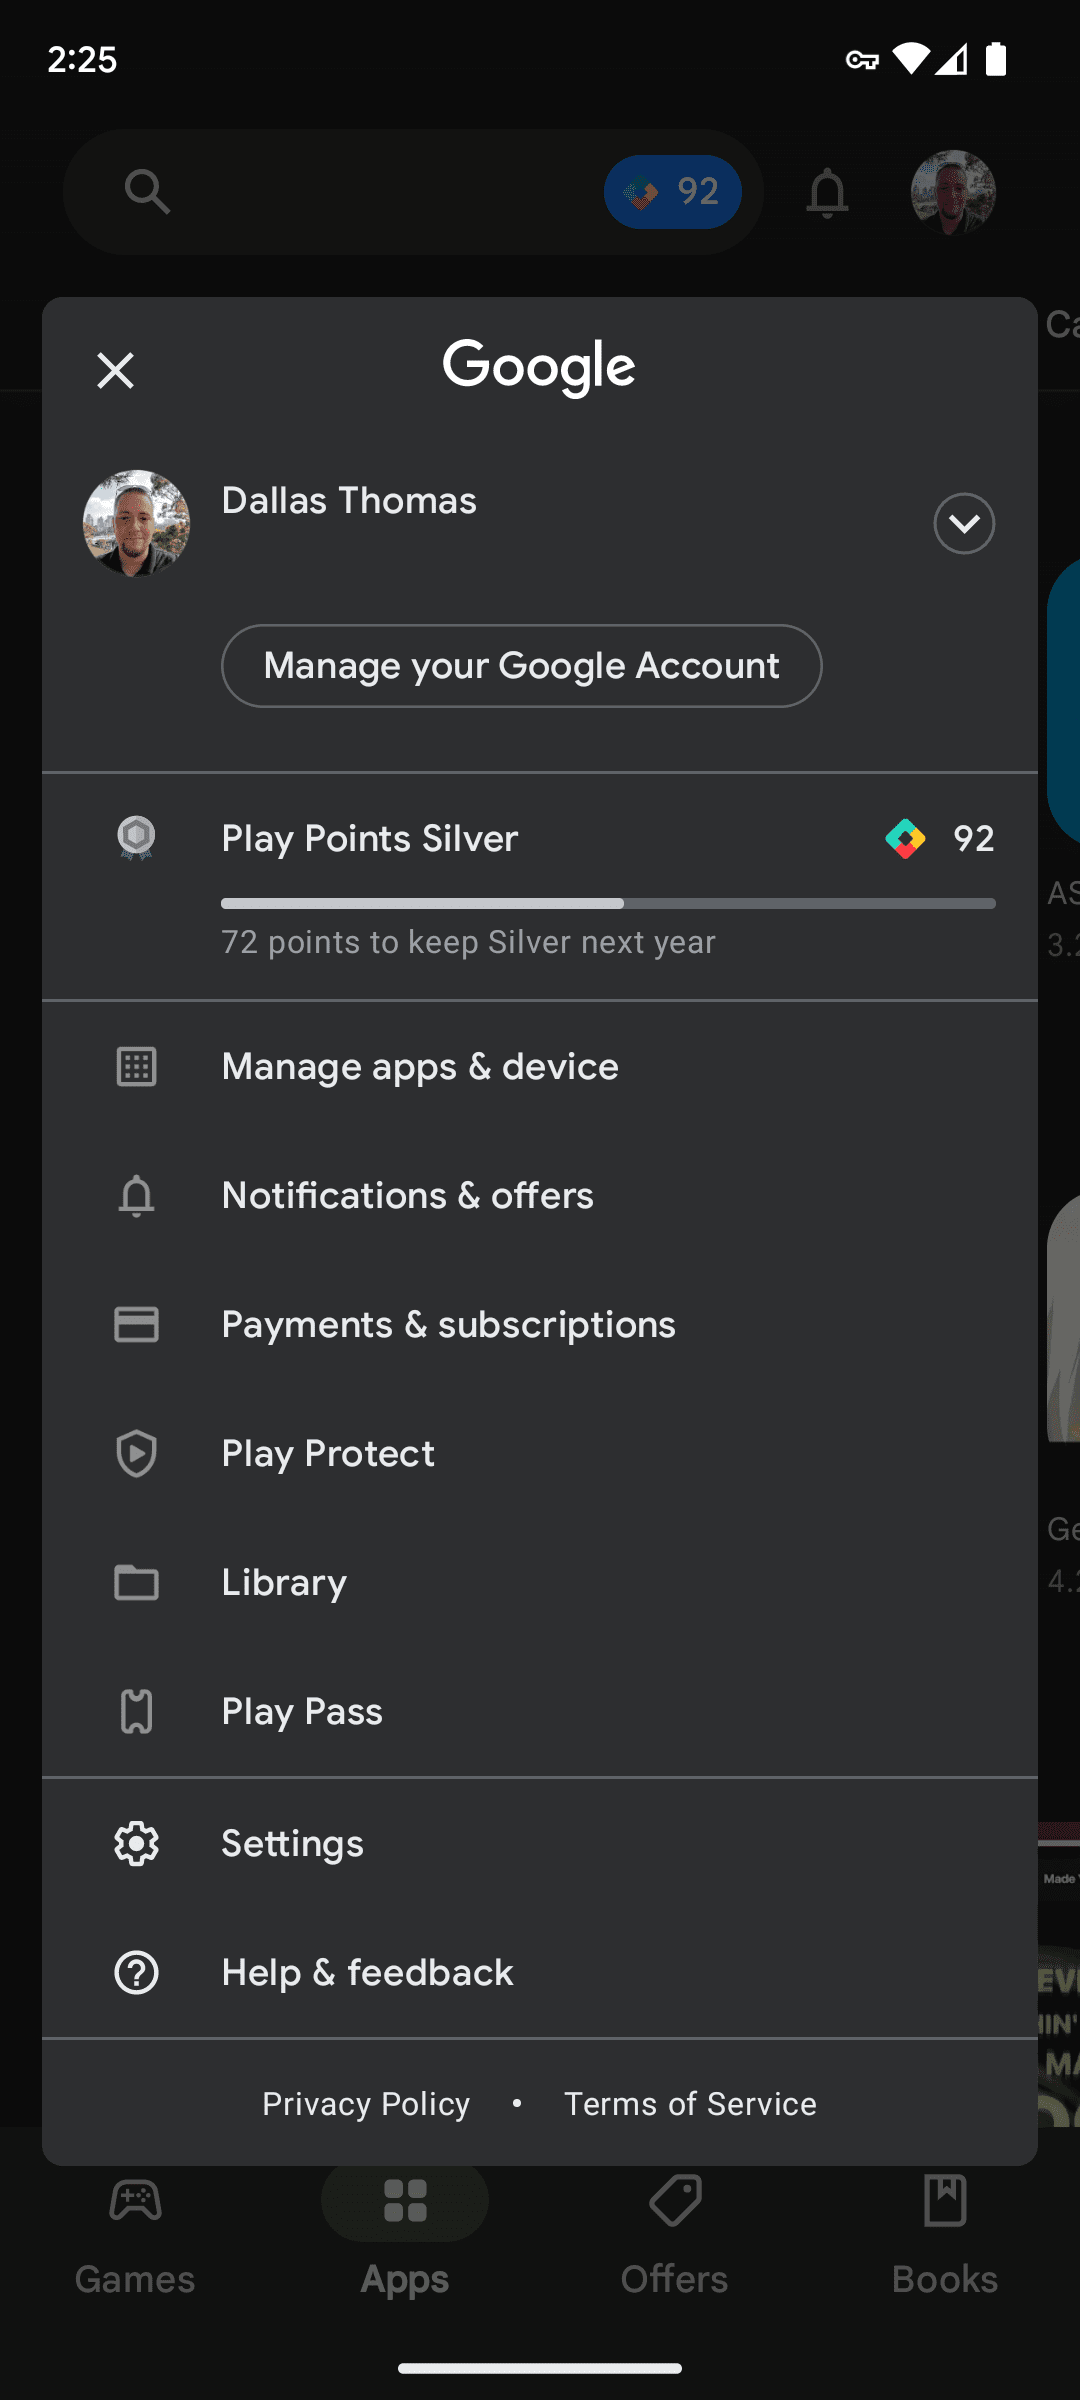Tap Payments & subscriptions card icon
Viewport: 1080px width, 2400px height.
coord(136,1325)
